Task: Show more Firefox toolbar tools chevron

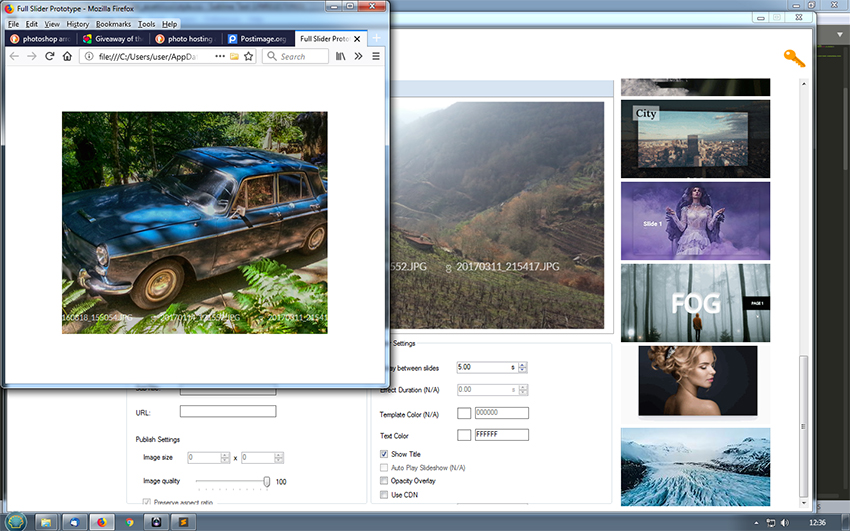Action: [x=358, y=56]
